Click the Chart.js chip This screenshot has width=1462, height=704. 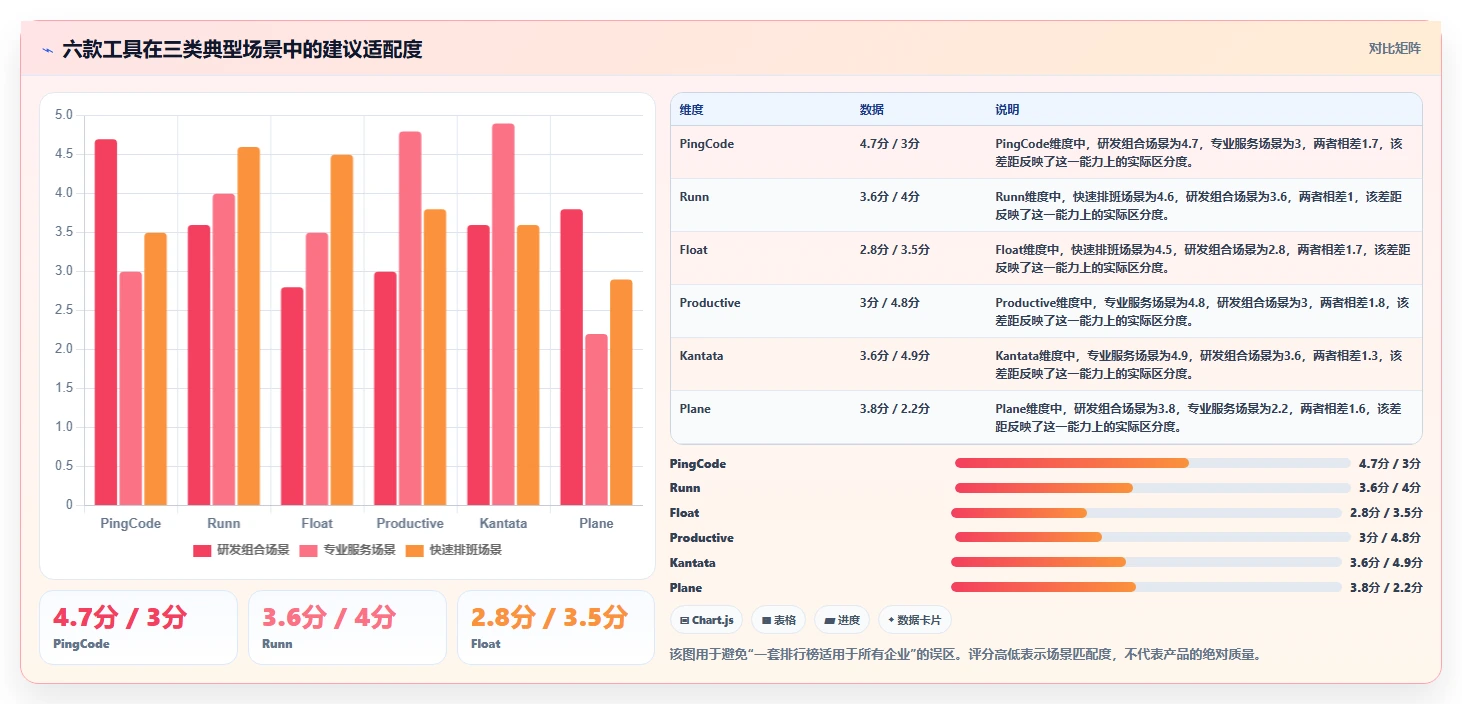pyautogui.click(x=706, y=620)
